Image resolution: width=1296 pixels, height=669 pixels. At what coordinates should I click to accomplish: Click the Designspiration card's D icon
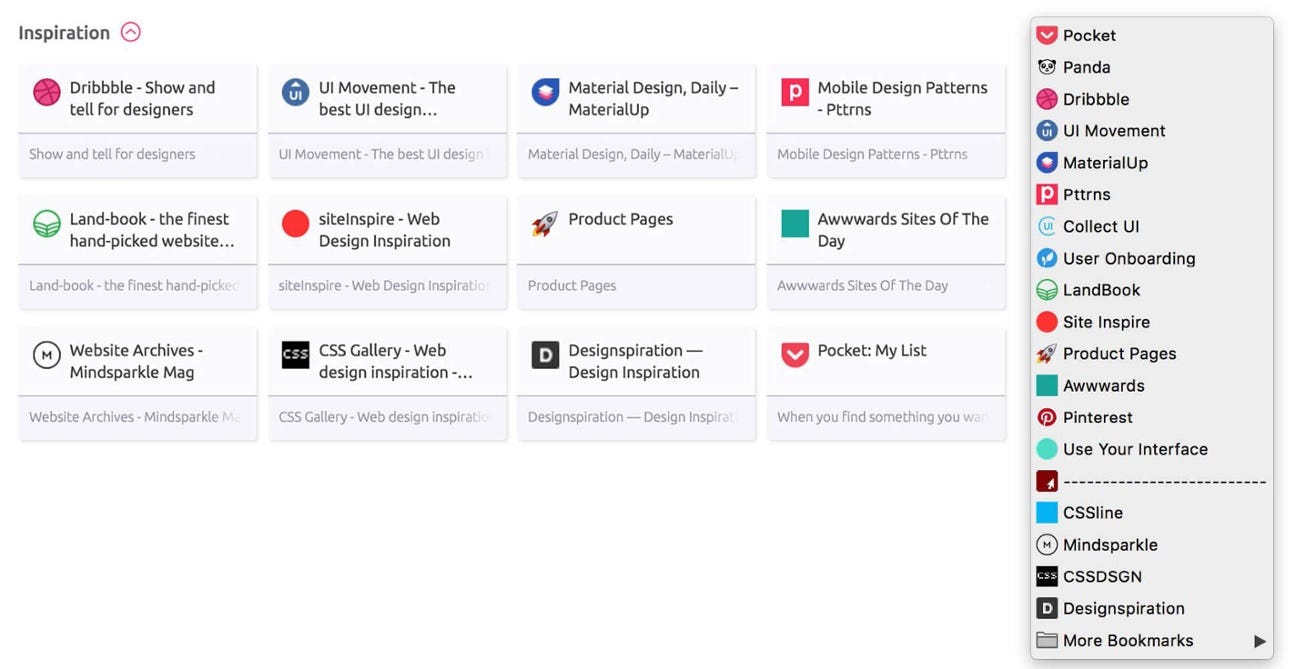pos(545,355)
